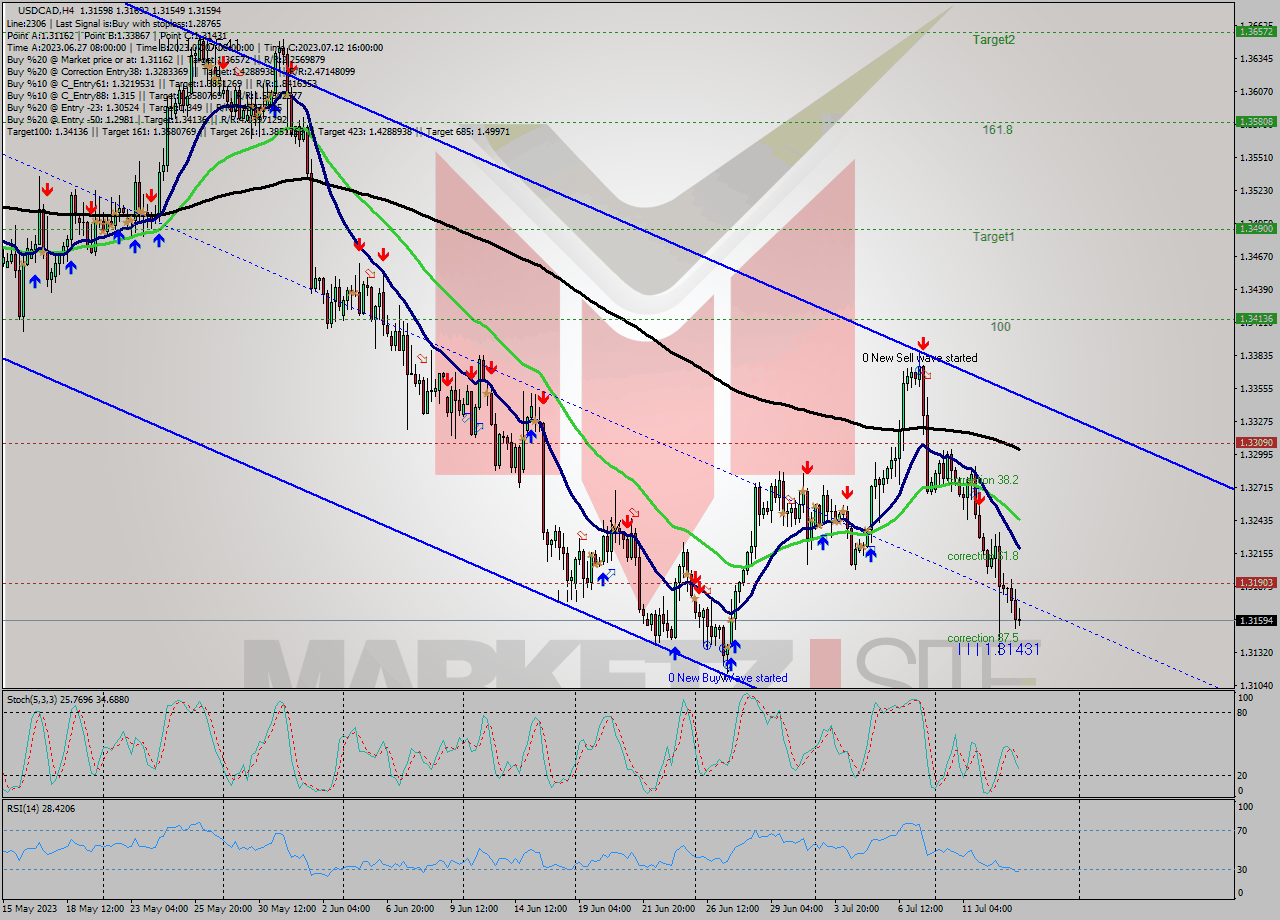Click the 1.31320 price axis value

[1256, 653]
